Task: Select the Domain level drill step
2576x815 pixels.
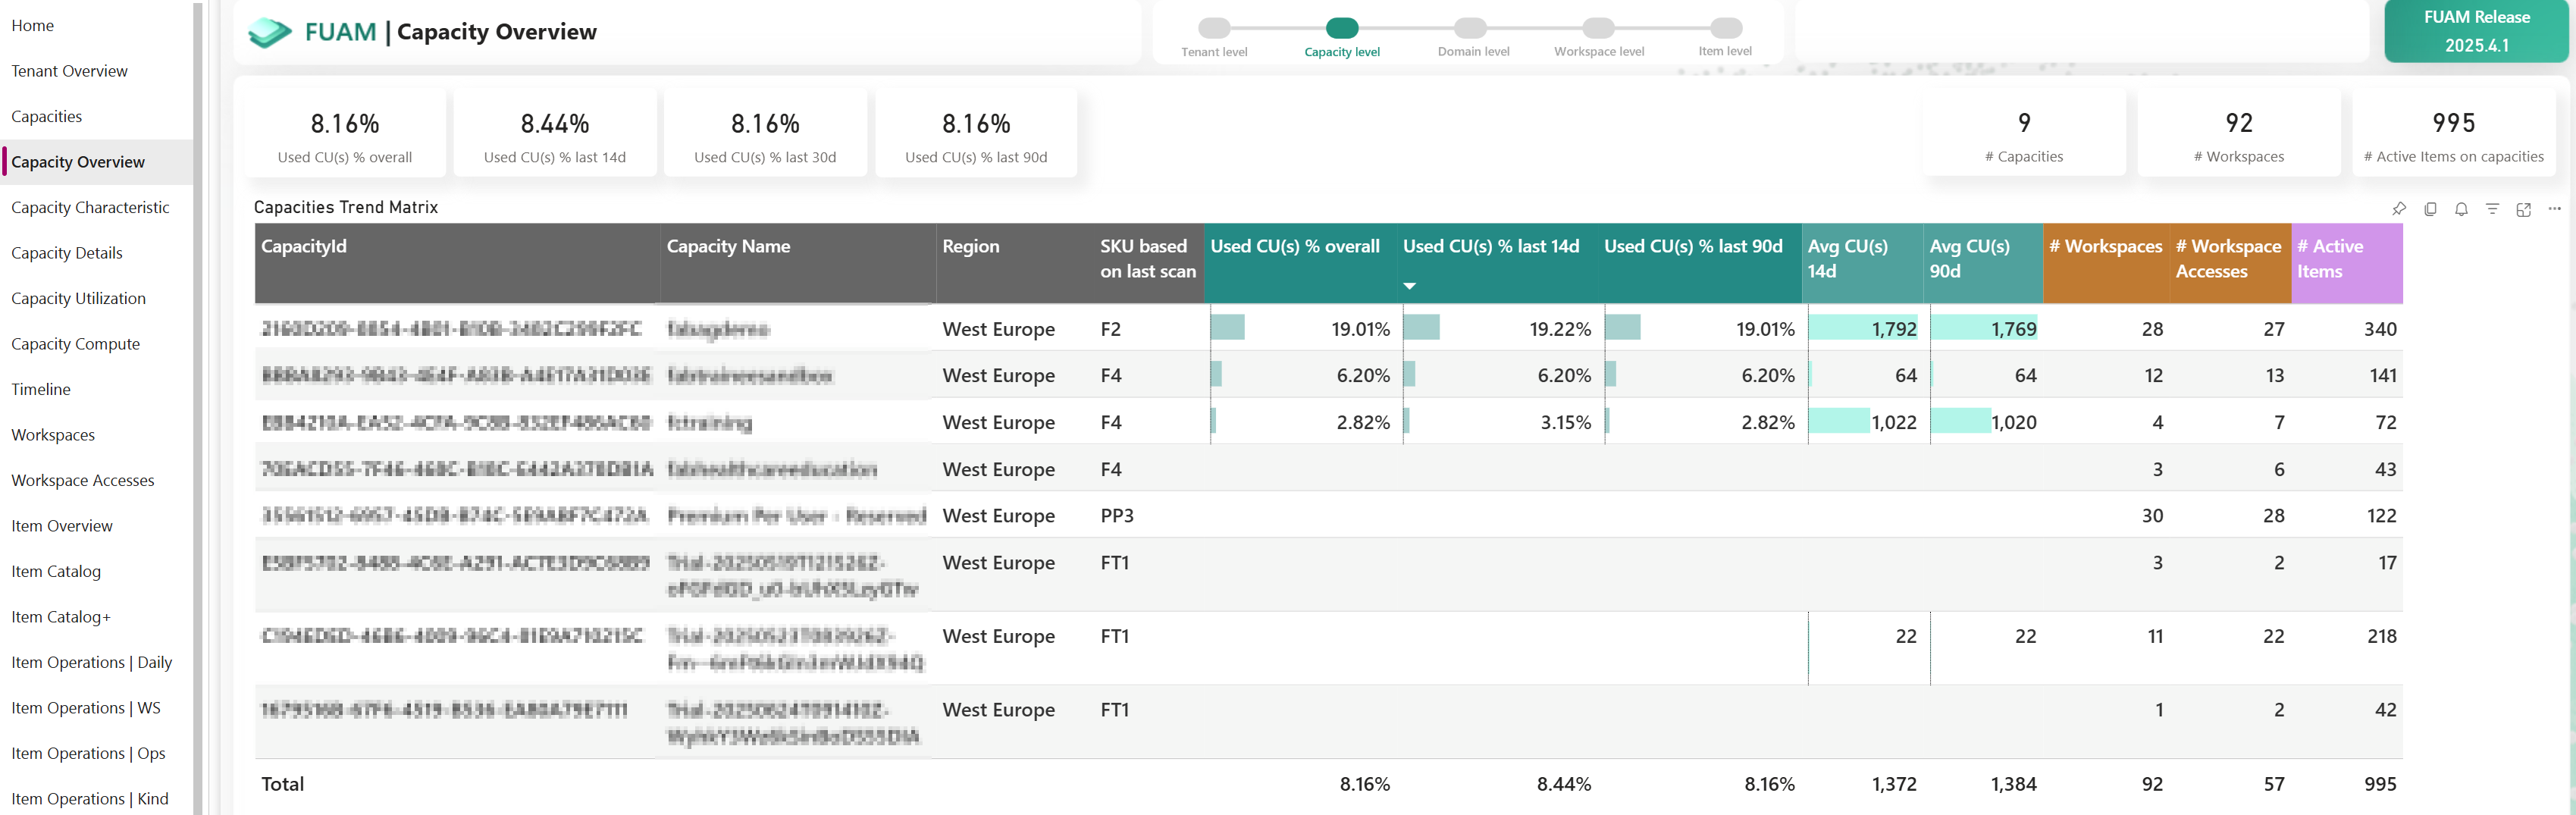Action: click(x=1469, y=29)
